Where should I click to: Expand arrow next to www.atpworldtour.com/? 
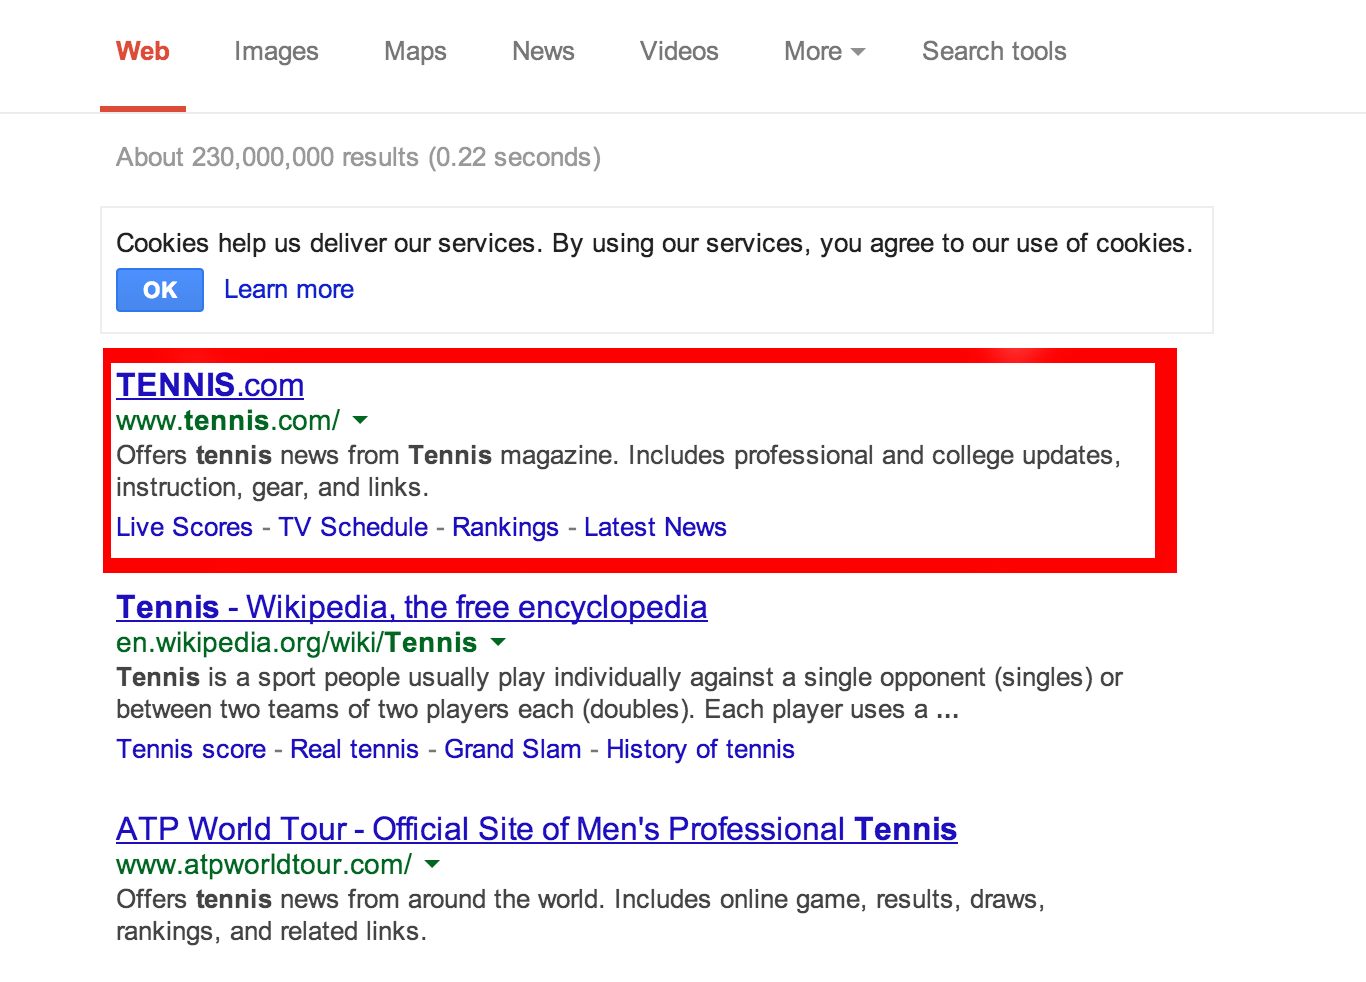(433, 864)
